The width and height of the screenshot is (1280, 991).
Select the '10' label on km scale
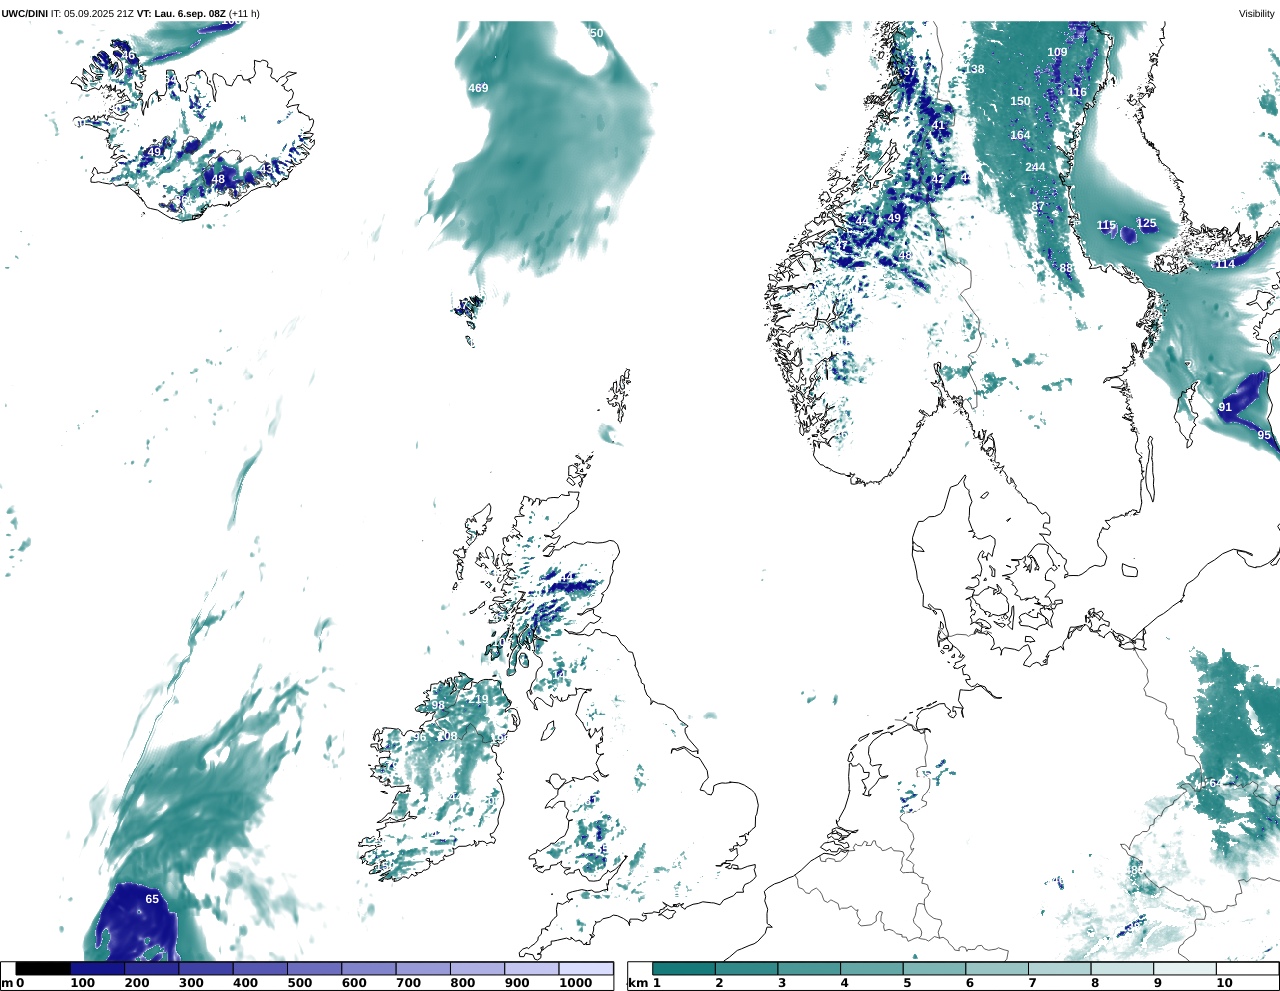(1224, 983)
